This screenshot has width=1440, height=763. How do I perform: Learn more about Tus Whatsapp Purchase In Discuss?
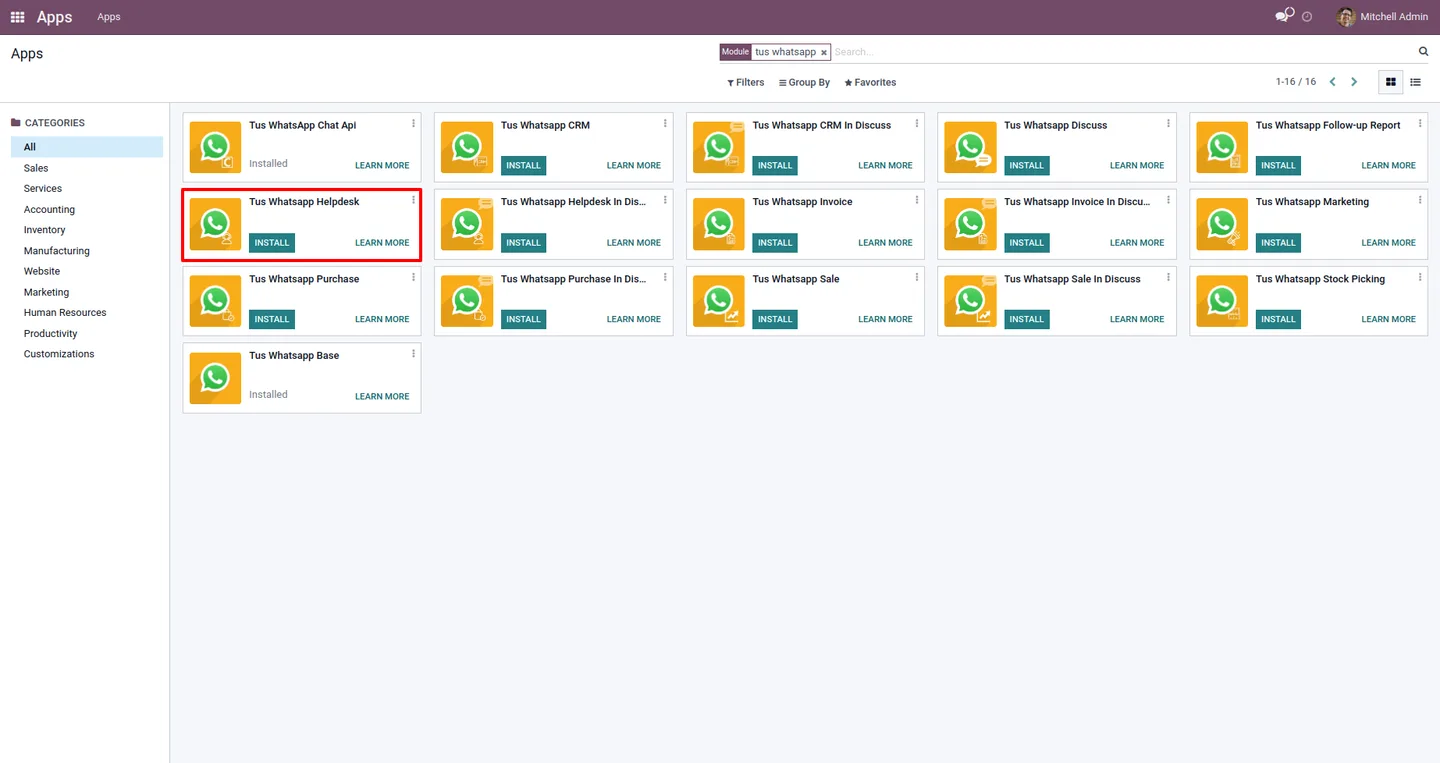[x=634, y=319]
